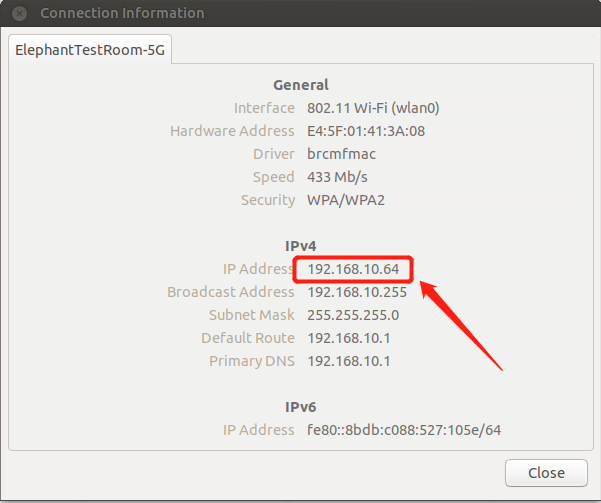Image resolution: width=601 pixels, height=503 pixels.
Task: Click the driver name brcmfmac
Action: click(x=342, y=154)
